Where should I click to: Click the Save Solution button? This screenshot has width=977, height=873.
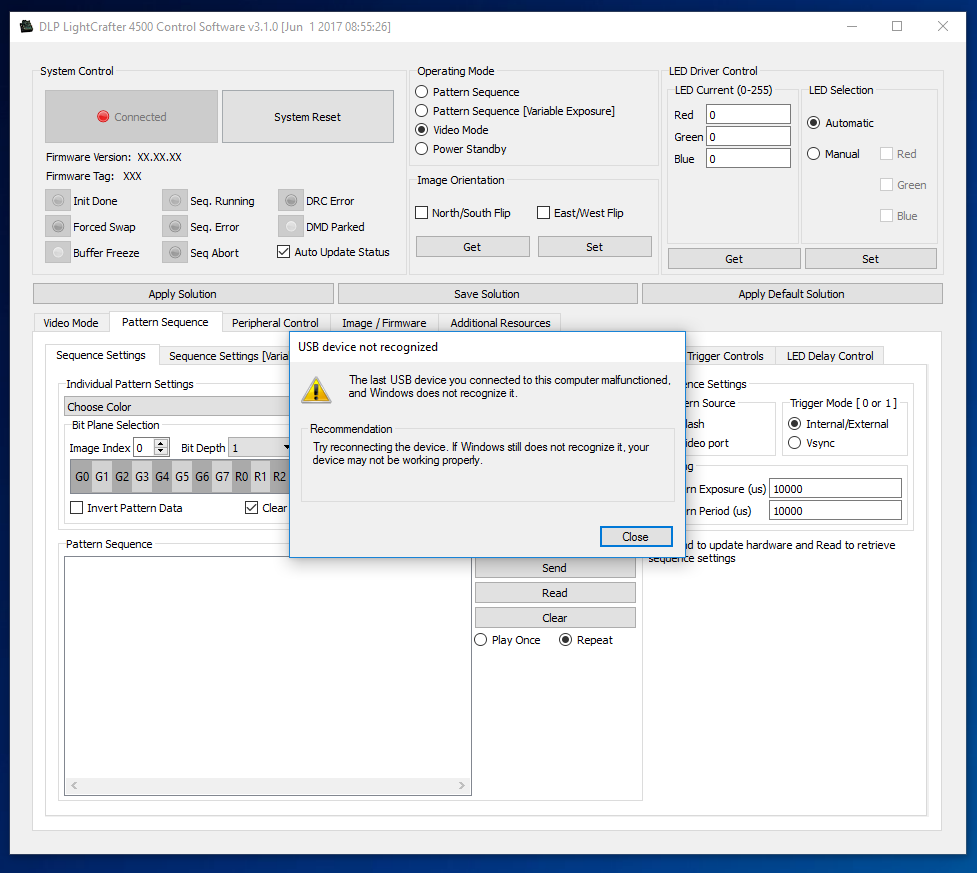point(487,293)
